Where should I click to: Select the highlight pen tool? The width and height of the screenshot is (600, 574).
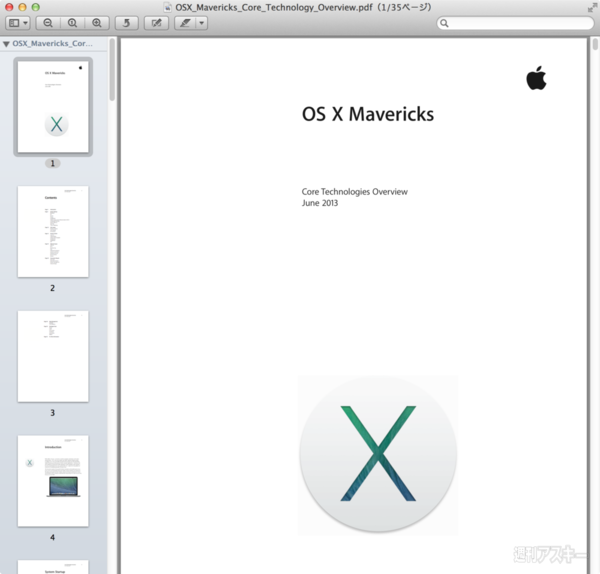pyautogui.click(x=185, y=23)
